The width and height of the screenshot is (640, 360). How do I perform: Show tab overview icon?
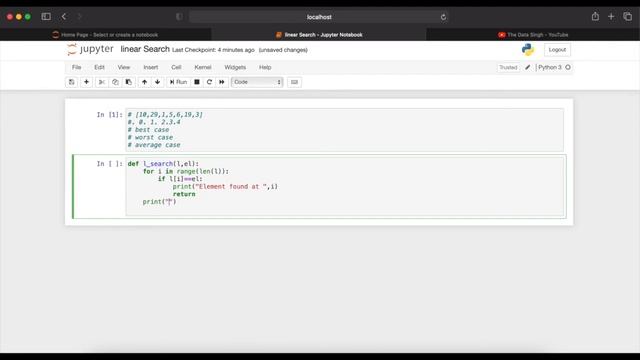point(627,16)
